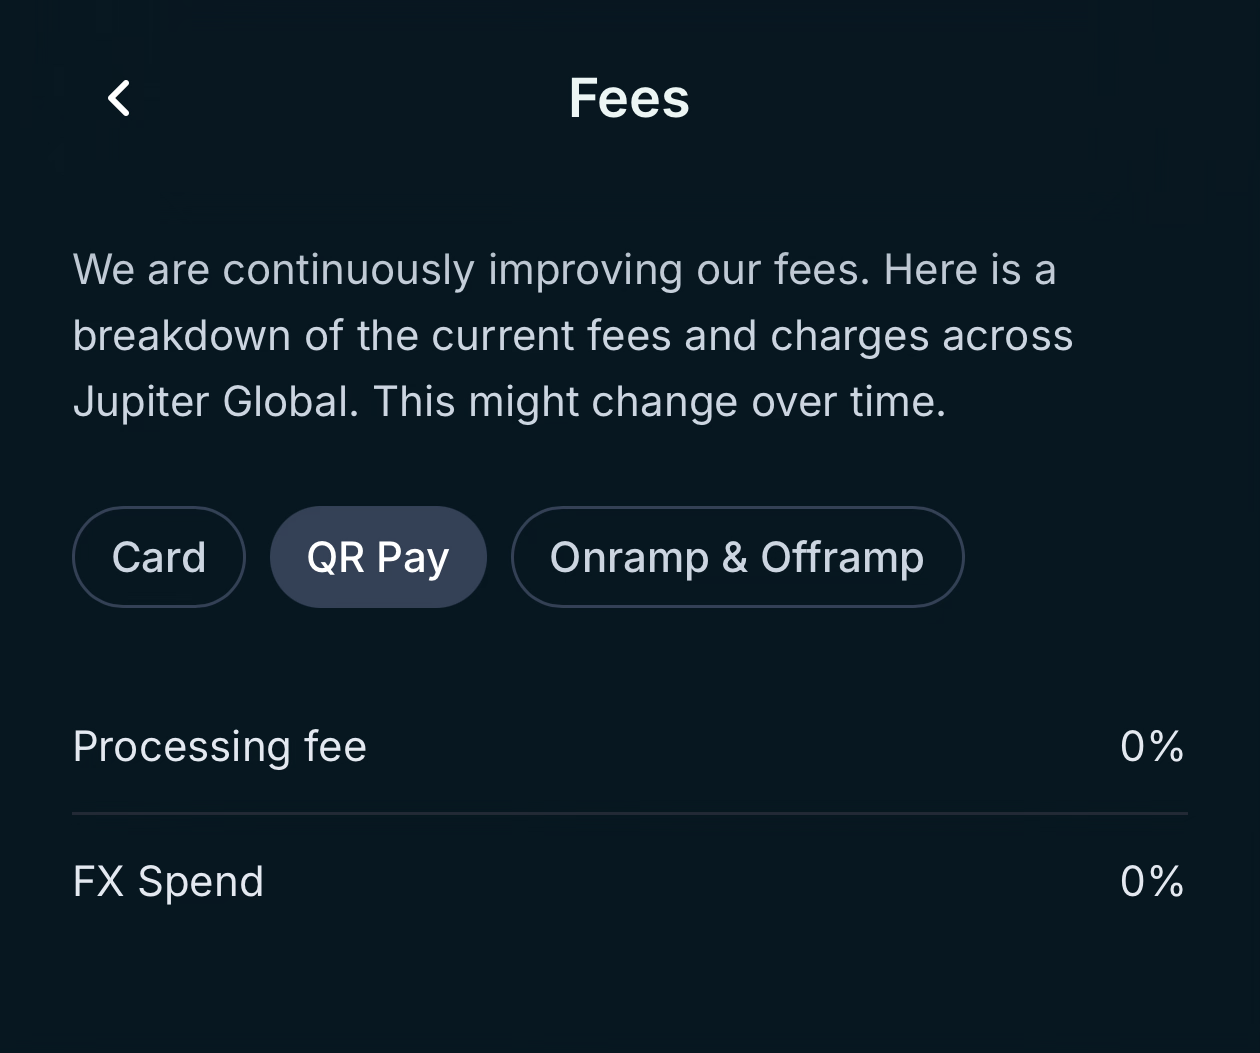Click the Fees page title
The image size is (1260, 1053).
tap(629, 97)
